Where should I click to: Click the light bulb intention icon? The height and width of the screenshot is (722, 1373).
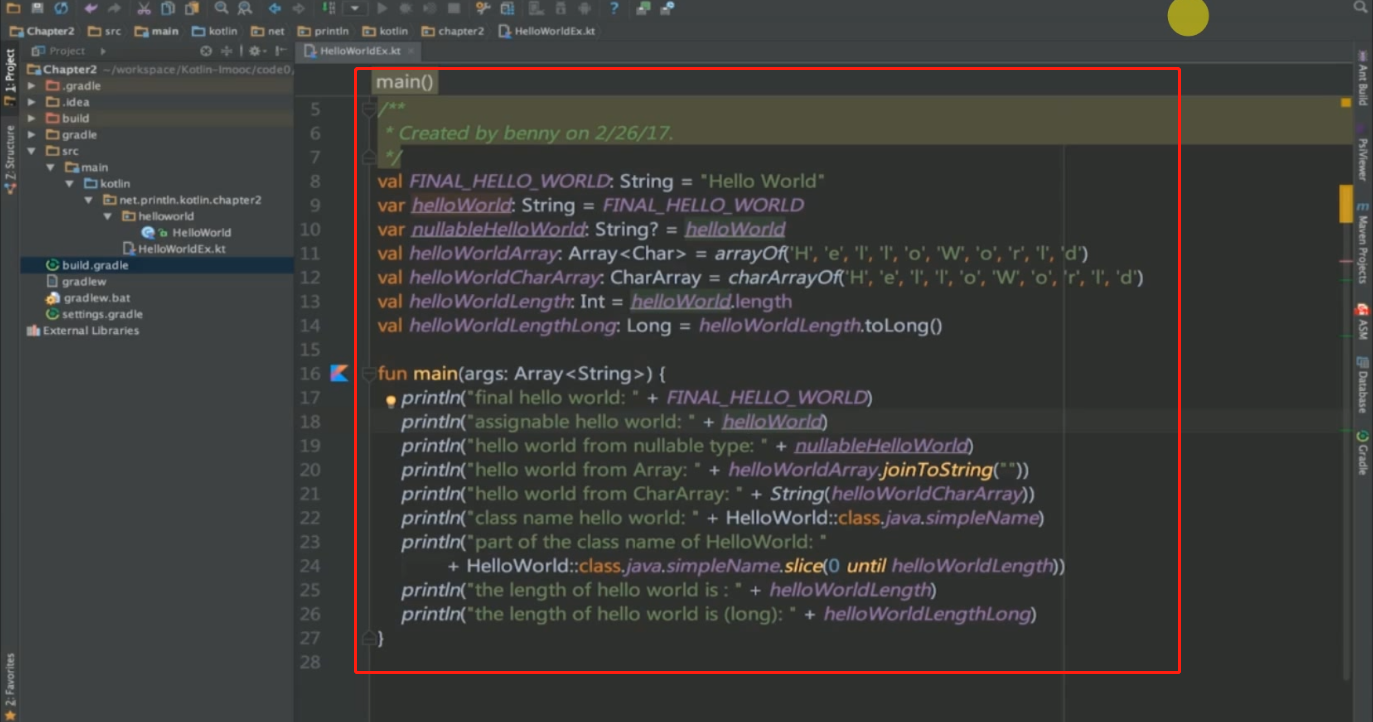coord(392,400)
